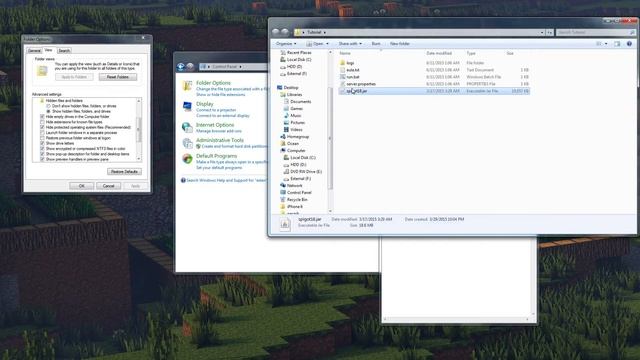The image size is (640, 360).
Task: Click the Recycle Bin icon in navigation pane
Action: pos(283,200)
